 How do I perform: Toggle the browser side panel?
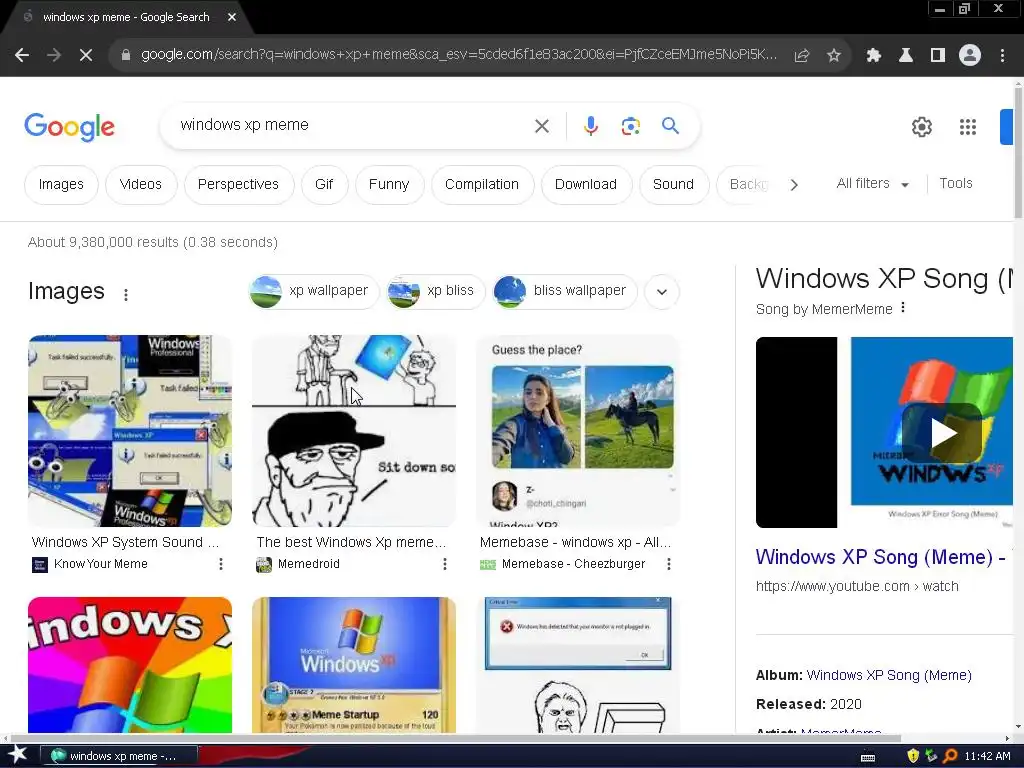tap(938, 56)
